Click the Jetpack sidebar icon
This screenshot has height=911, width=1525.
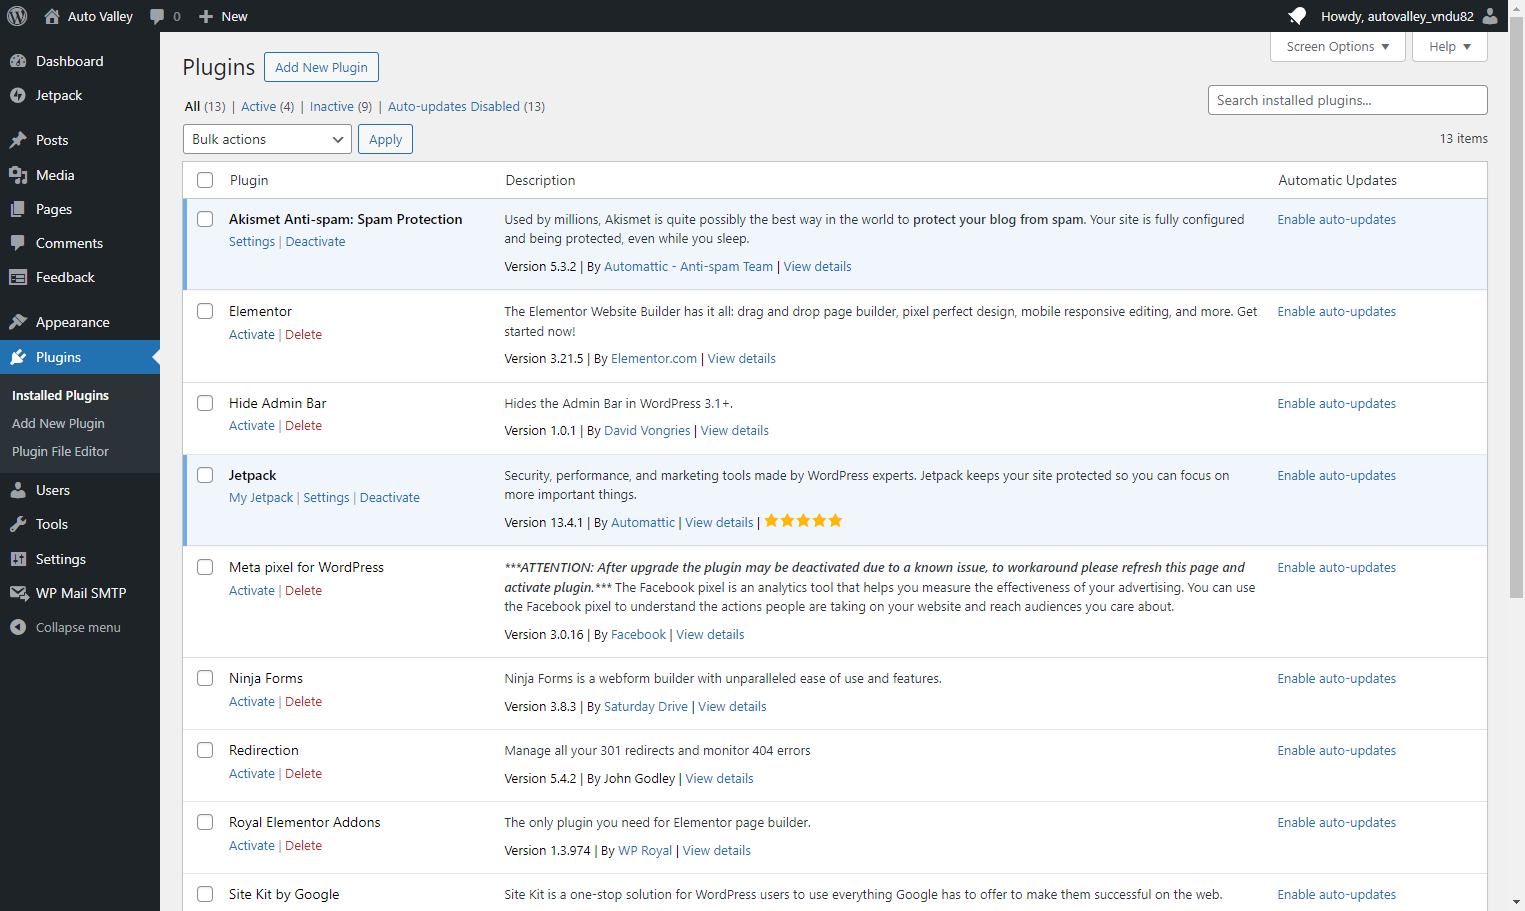[x=18, y=95]
